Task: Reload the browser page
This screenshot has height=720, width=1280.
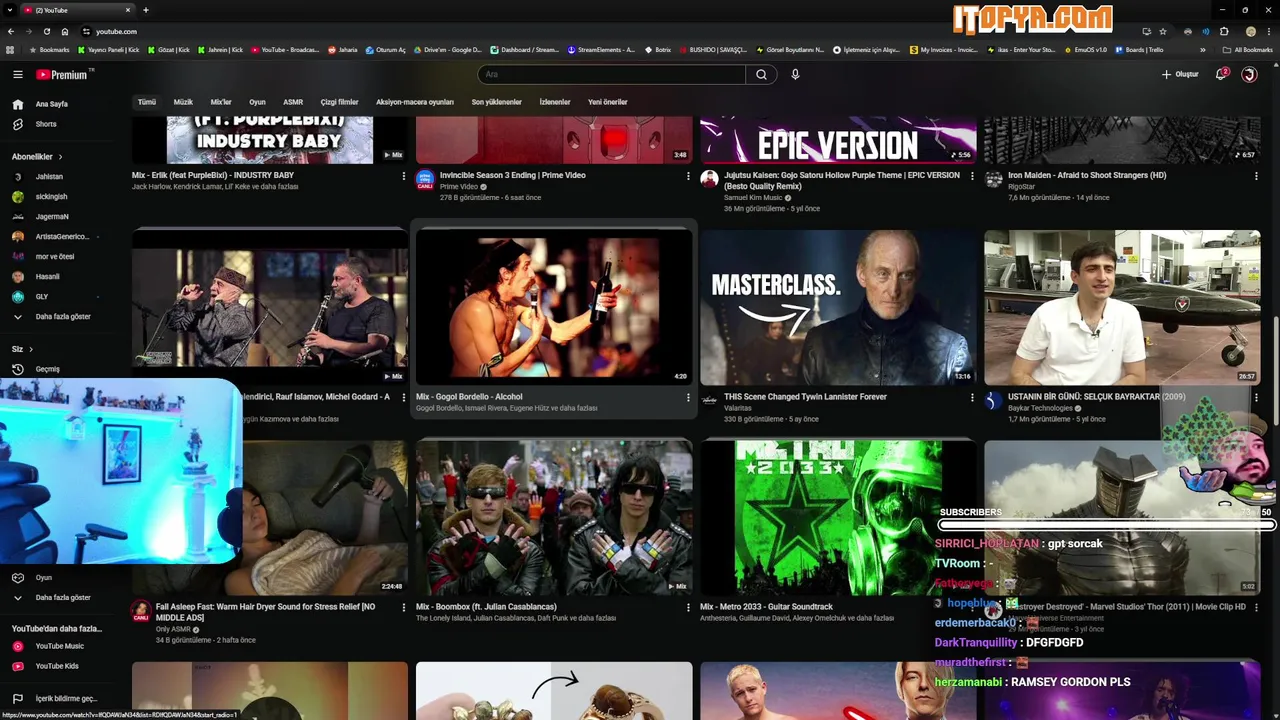Action: coord(46,31)
